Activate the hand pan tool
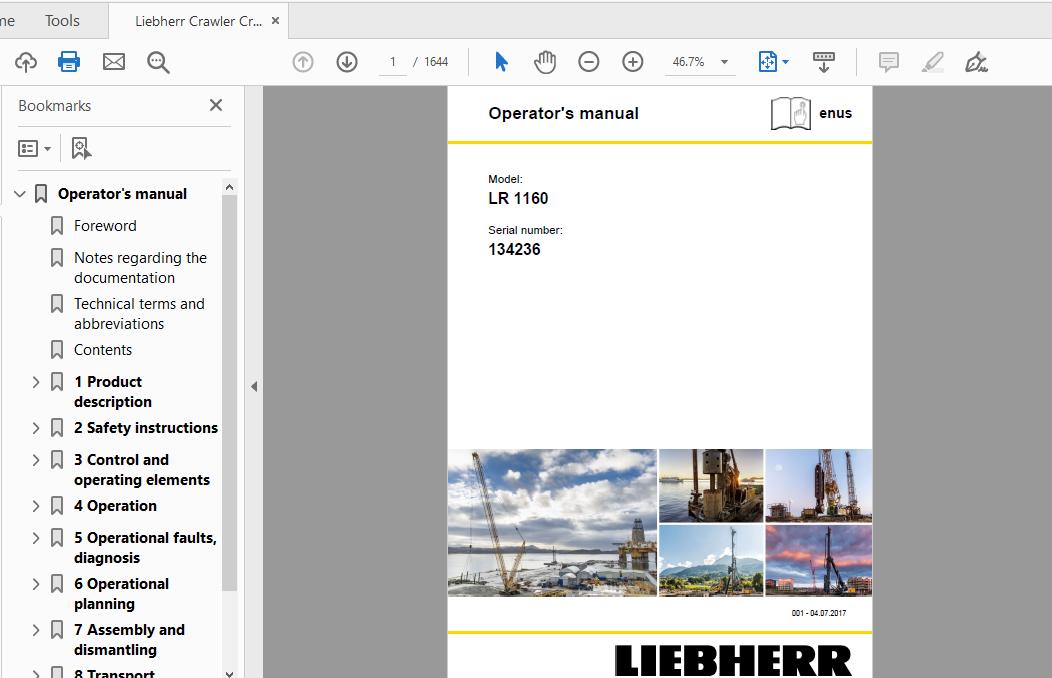This screenshot has height=678, width=1052. [x=545, y=62]
